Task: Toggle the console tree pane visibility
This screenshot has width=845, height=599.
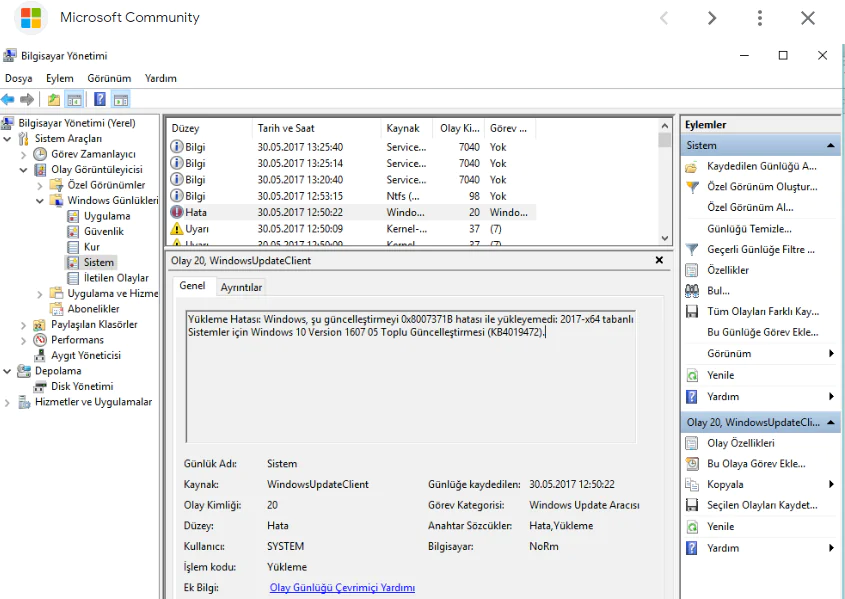Action: [74, 99]
